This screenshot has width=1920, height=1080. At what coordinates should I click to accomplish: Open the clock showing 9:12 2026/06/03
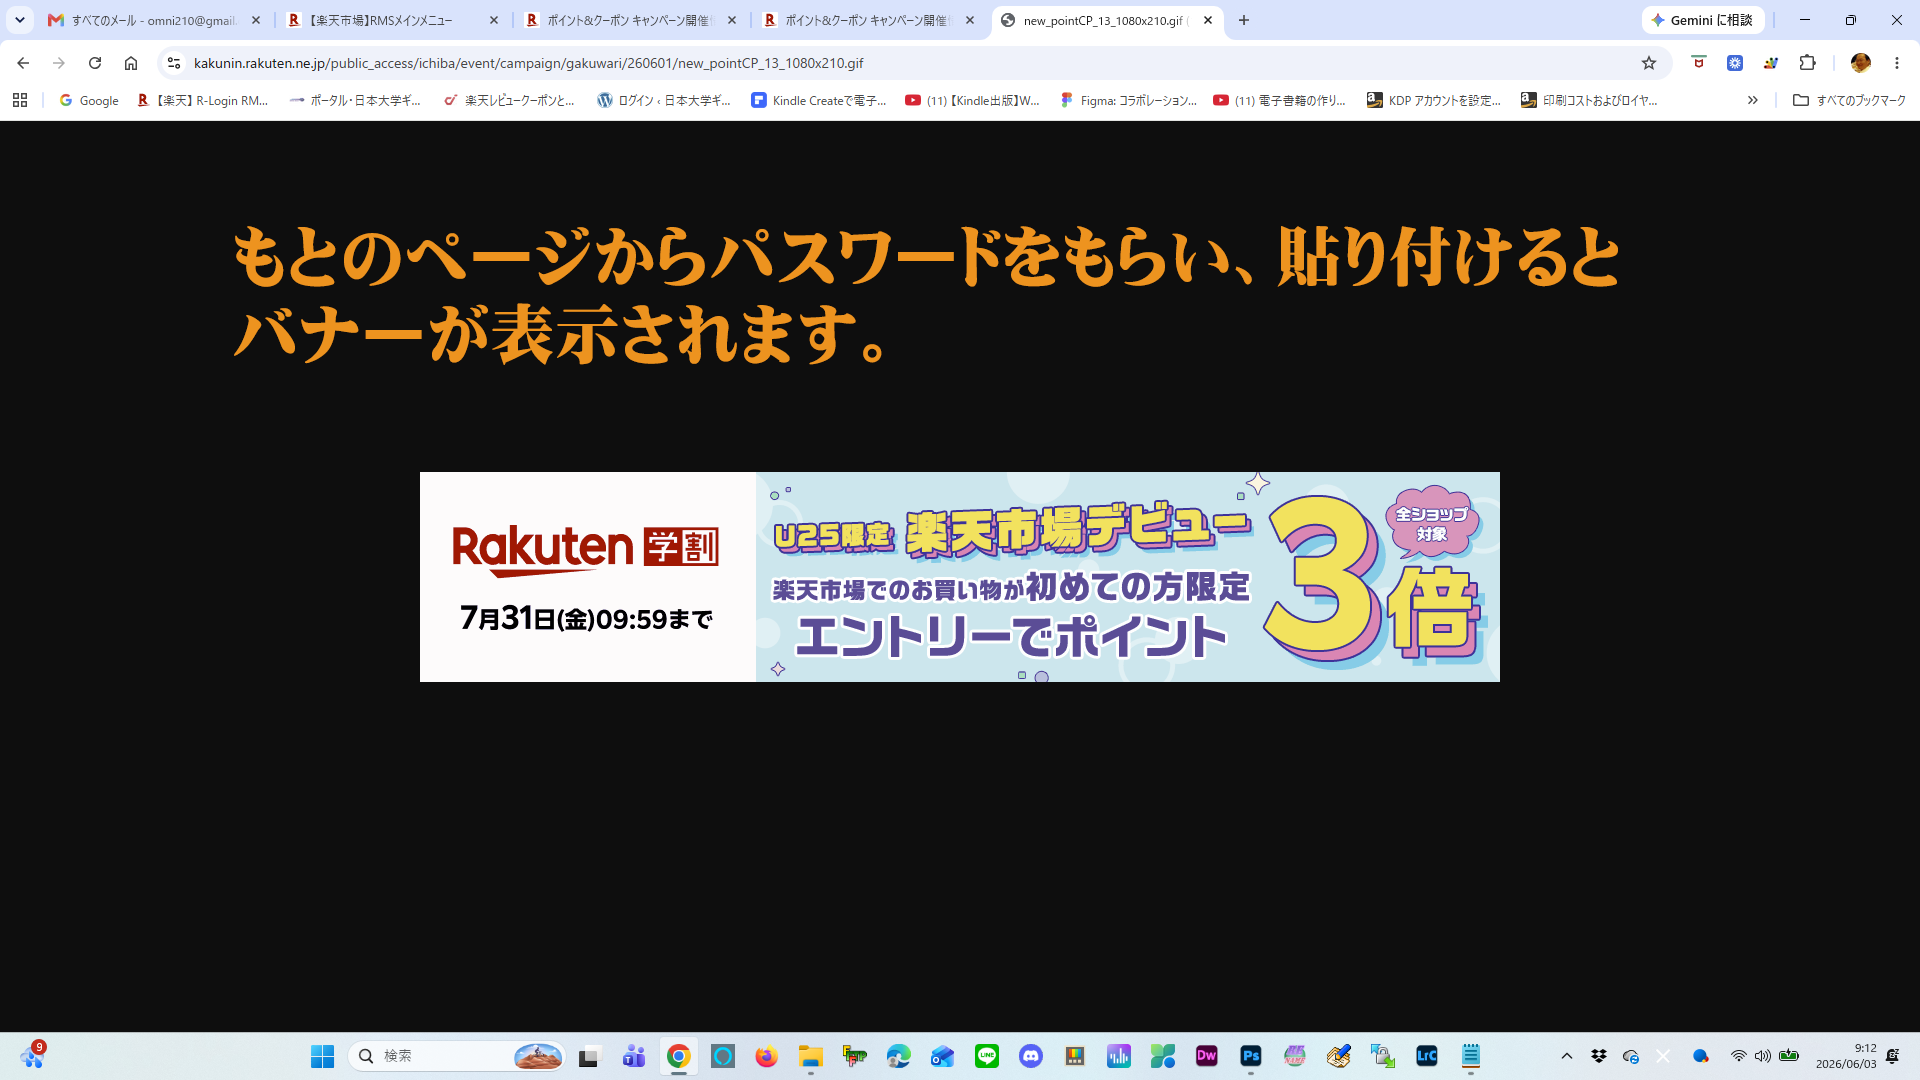coord(1846,1056)
